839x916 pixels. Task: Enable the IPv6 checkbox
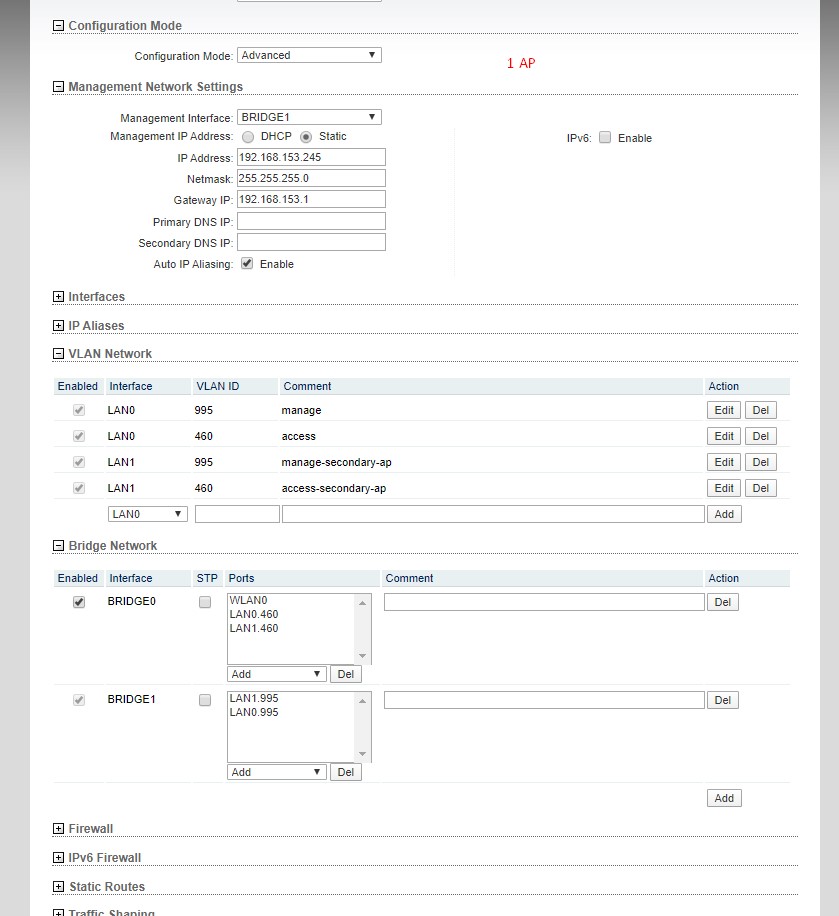605,138
